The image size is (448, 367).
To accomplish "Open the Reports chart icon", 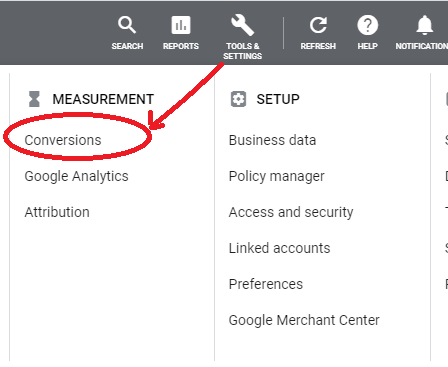I will click(x=181, y=25).
